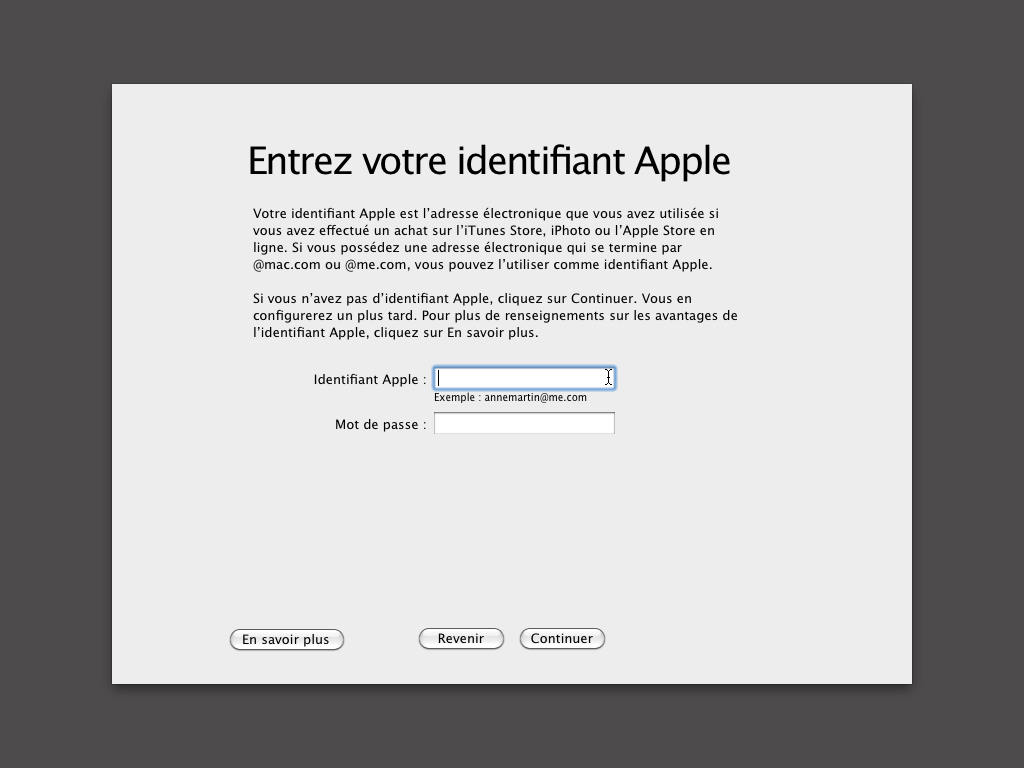
Task: Click the 'Identifiant Apple :' field label
Action: point(369,380)
